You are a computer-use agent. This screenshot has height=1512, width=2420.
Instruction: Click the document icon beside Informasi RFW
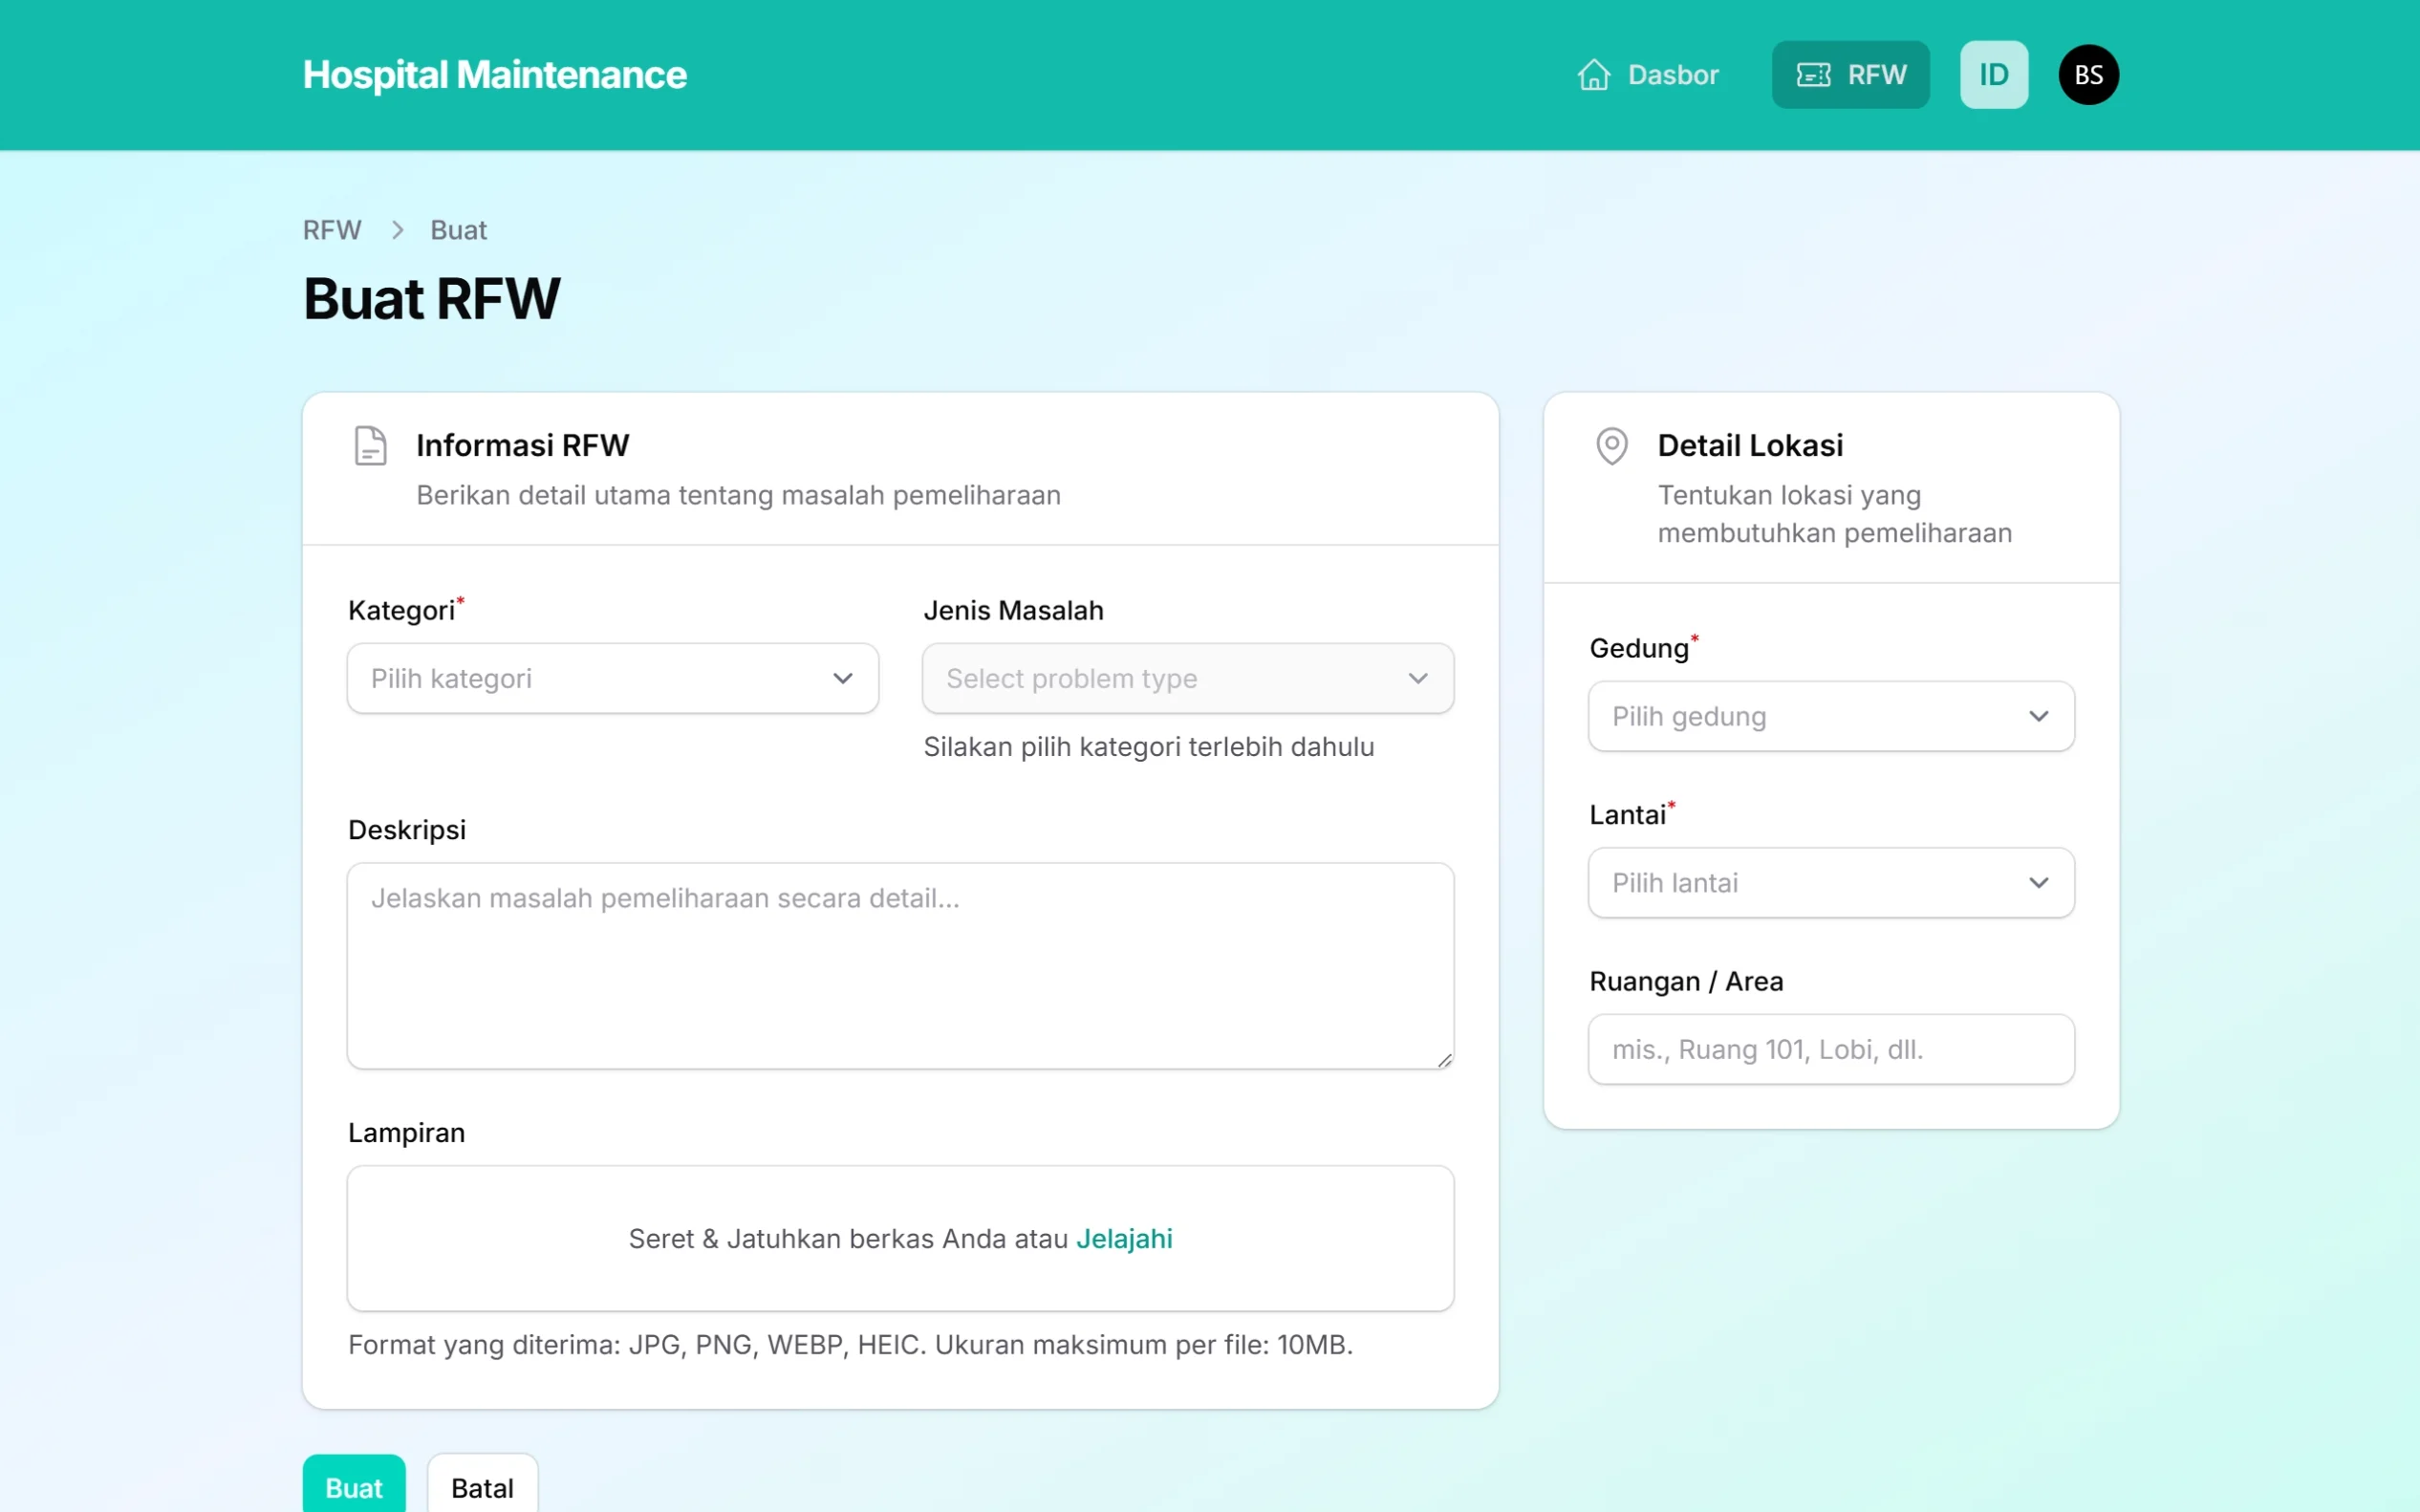(370, 446)
